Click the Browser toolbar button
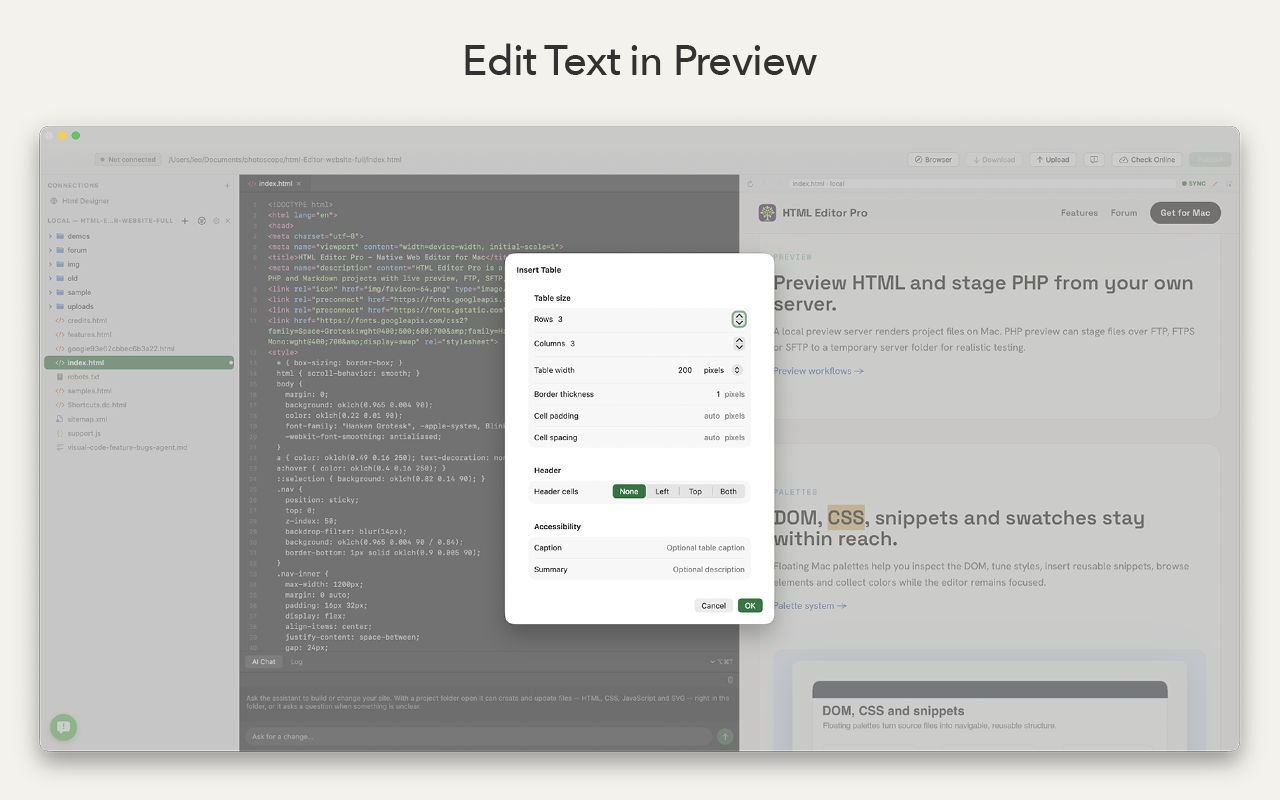 pos(933,160)
